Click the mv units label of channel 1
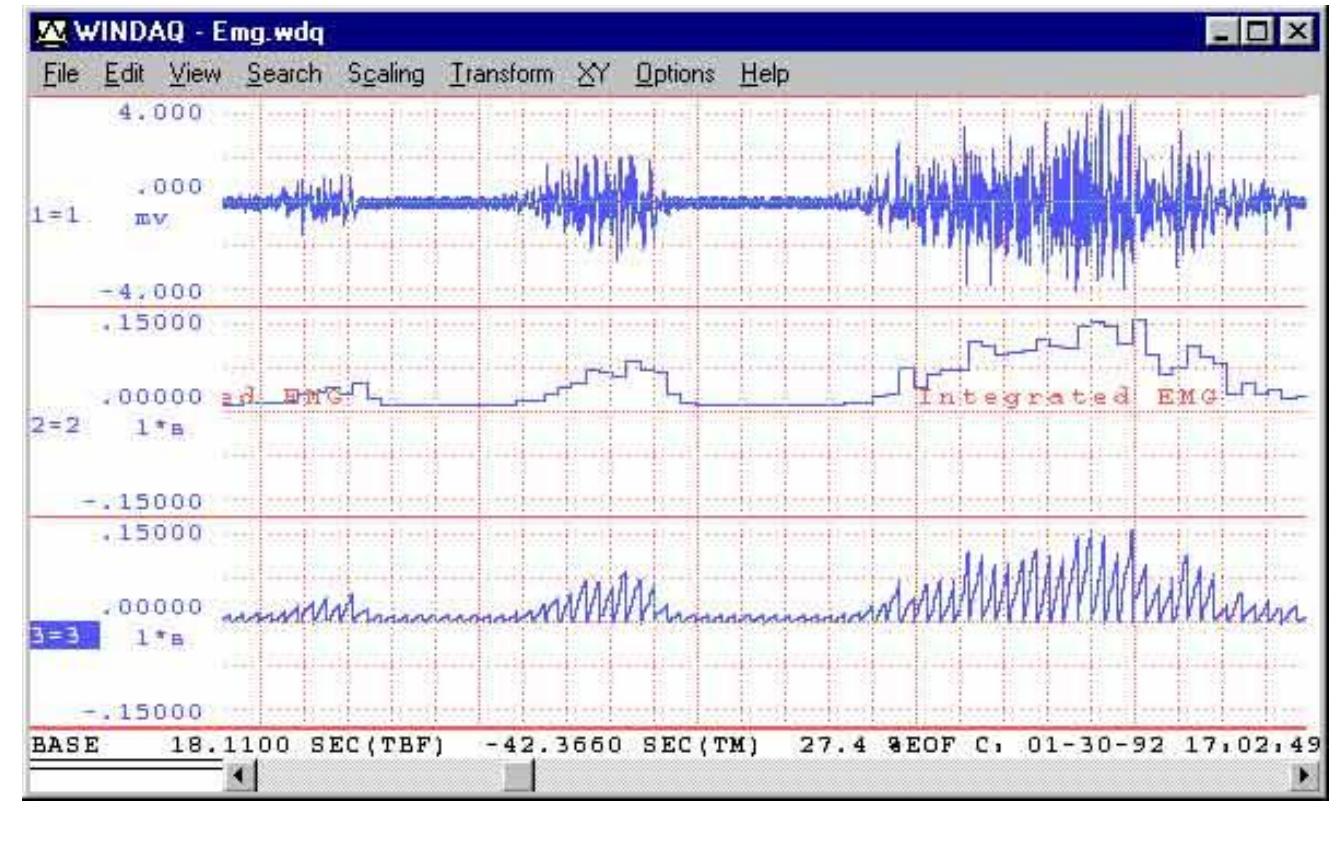This screenshot has height=850, width=1338. click(x=151, y=220)
